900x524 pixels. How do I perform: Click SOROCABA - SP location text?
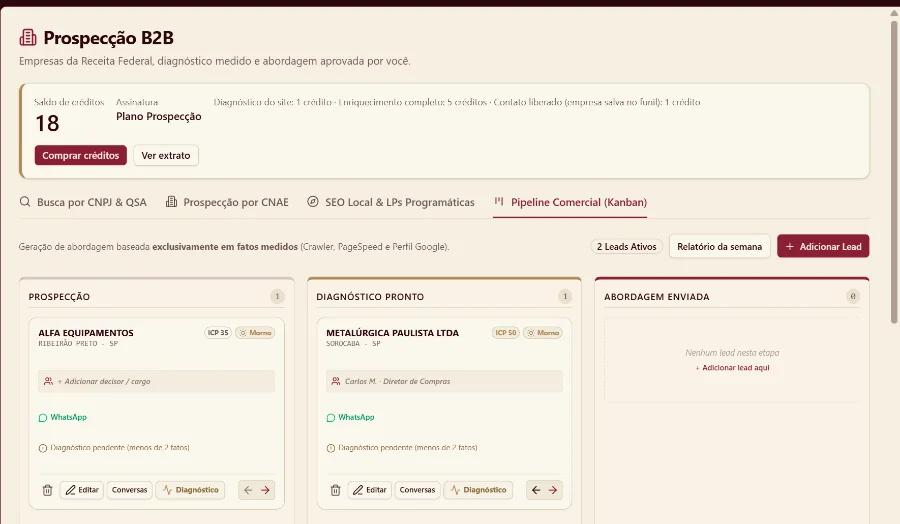coord(353,344)
